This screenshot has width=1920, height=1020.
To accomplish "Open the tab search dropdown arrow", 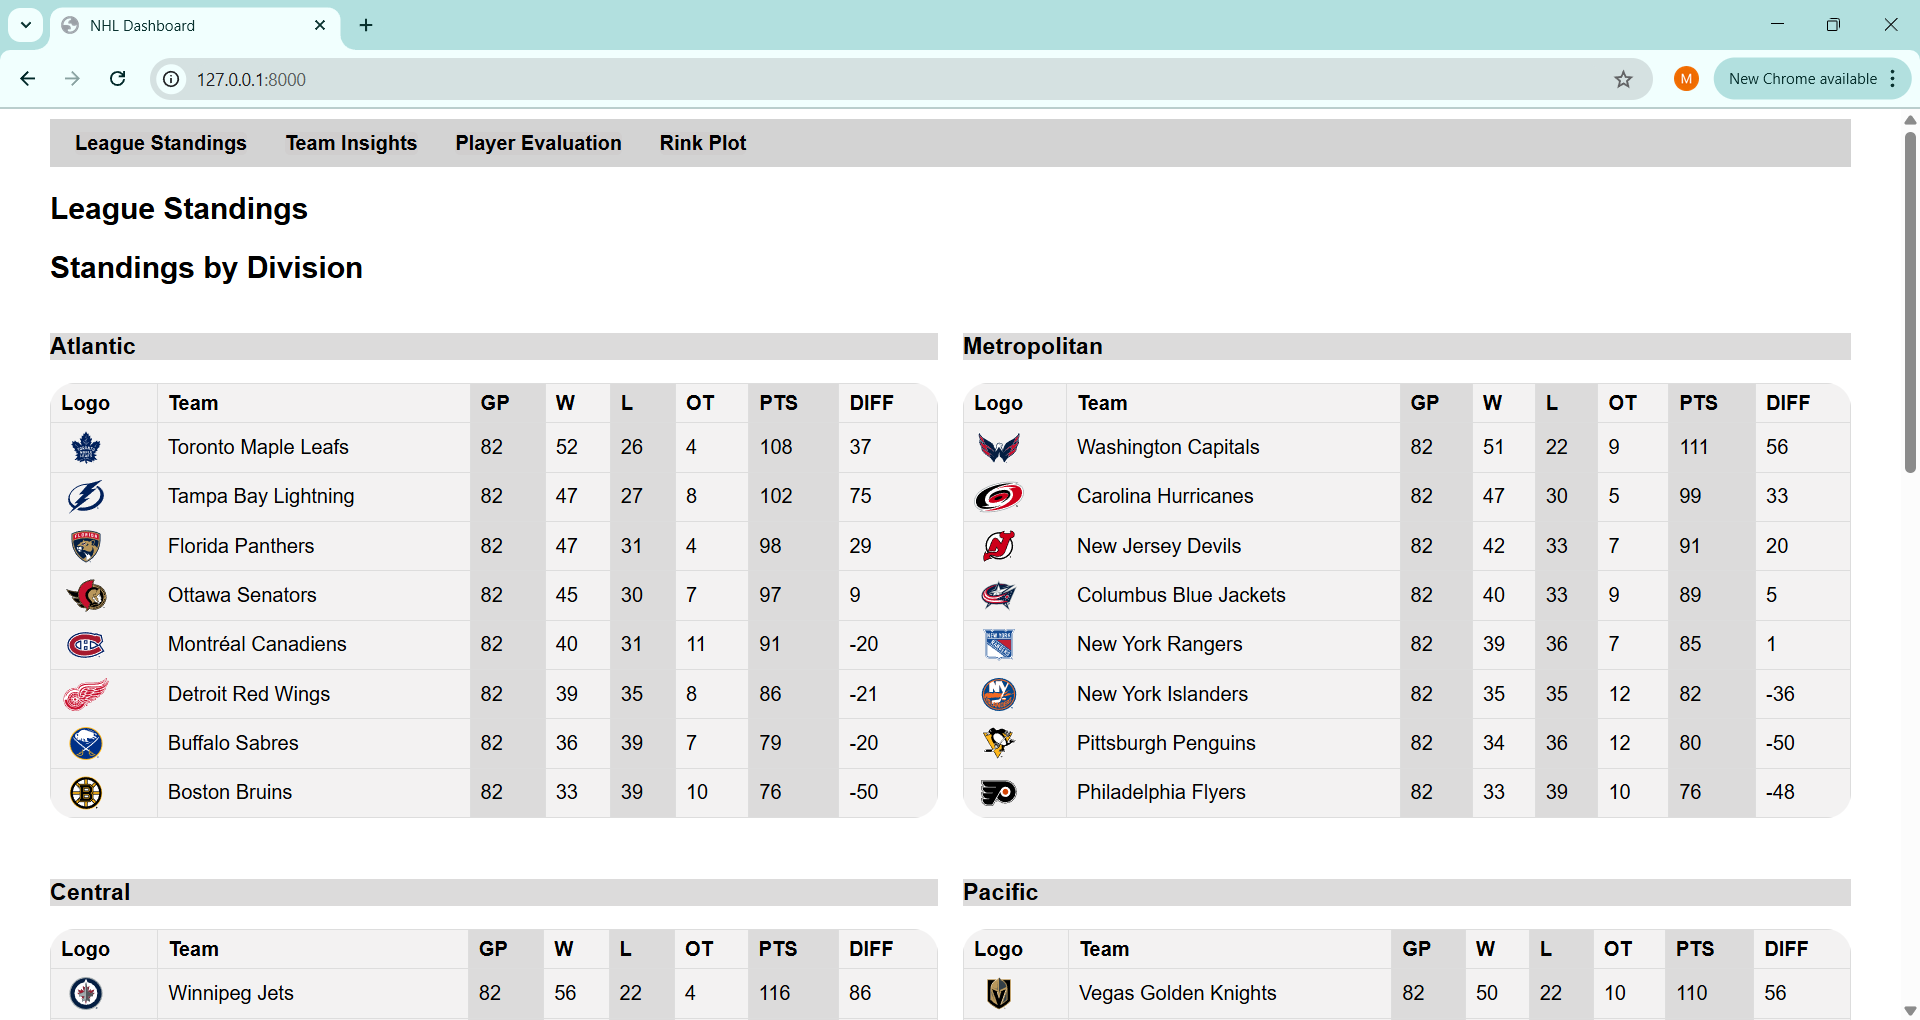I will (x=26, y=25).
